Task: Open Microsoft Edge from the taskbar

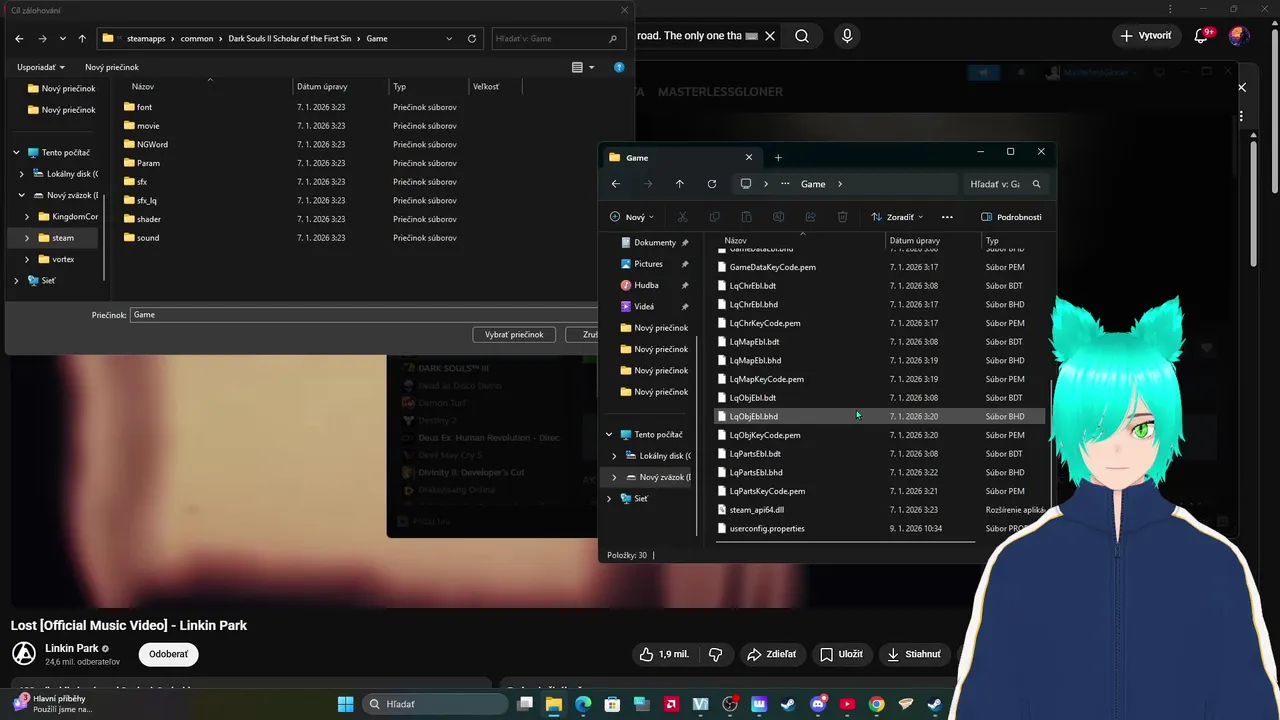Action: (x=583, y=704)
